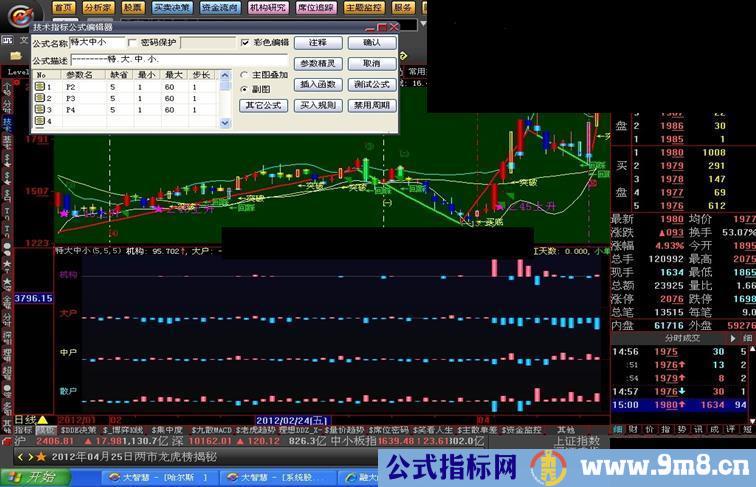The width and height of the screenshot is (756, 487).
Task: Click the 公式名称 input field
Action: (97, 43)
